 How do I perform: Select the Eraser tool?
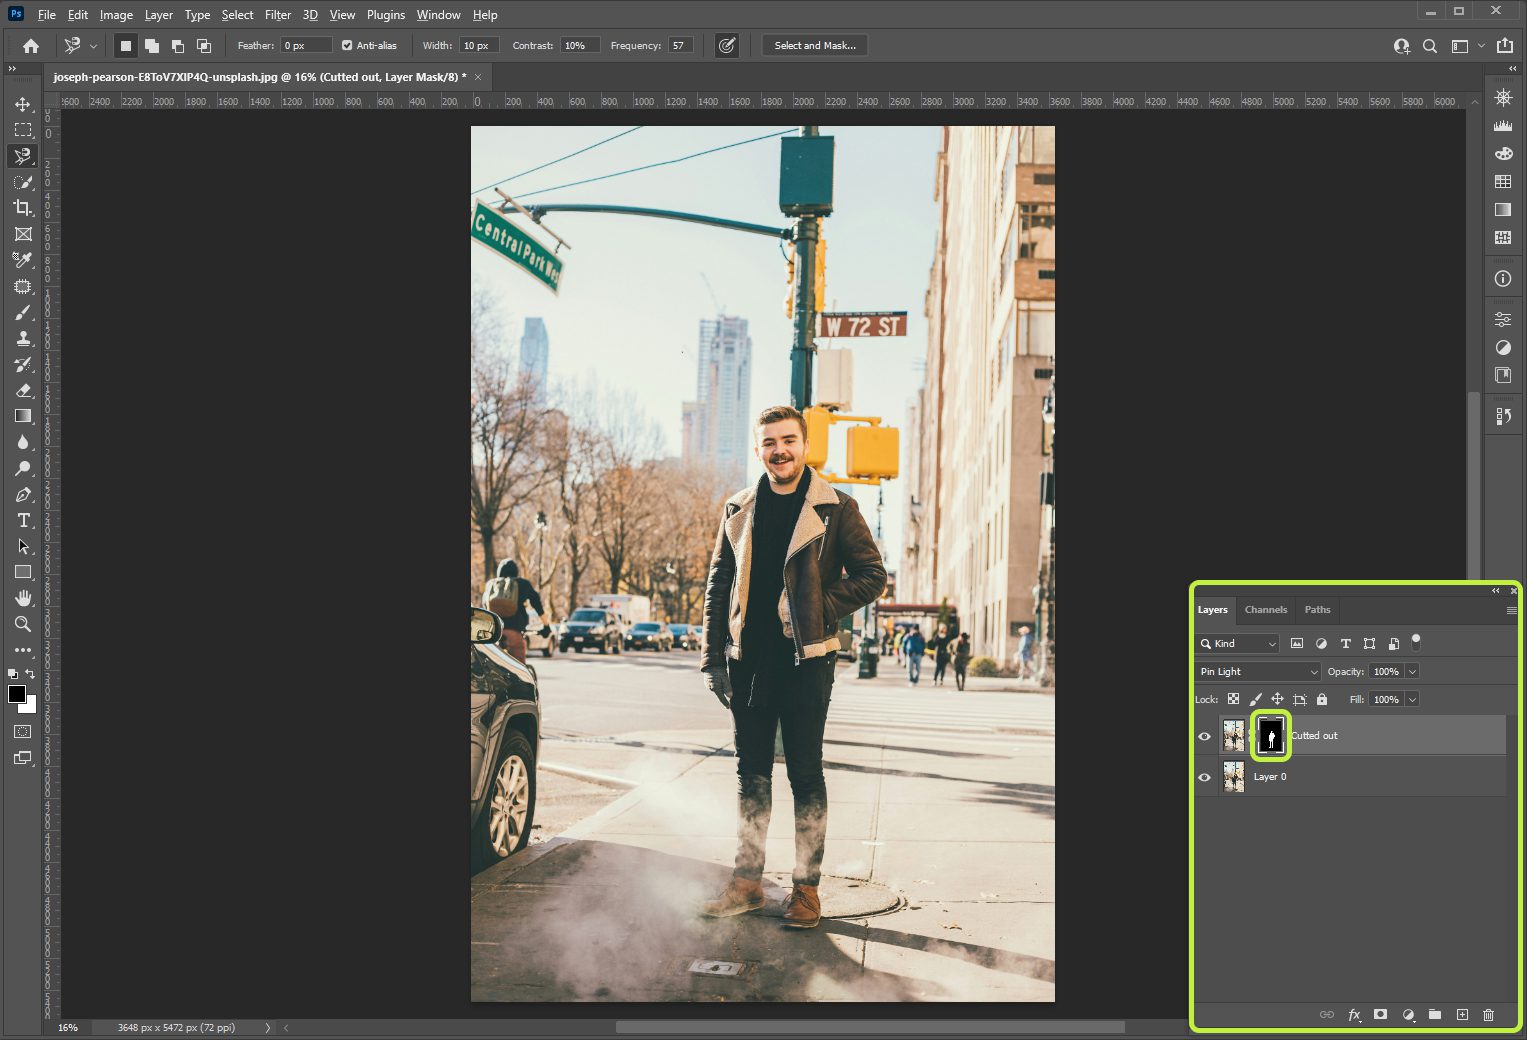23,391
